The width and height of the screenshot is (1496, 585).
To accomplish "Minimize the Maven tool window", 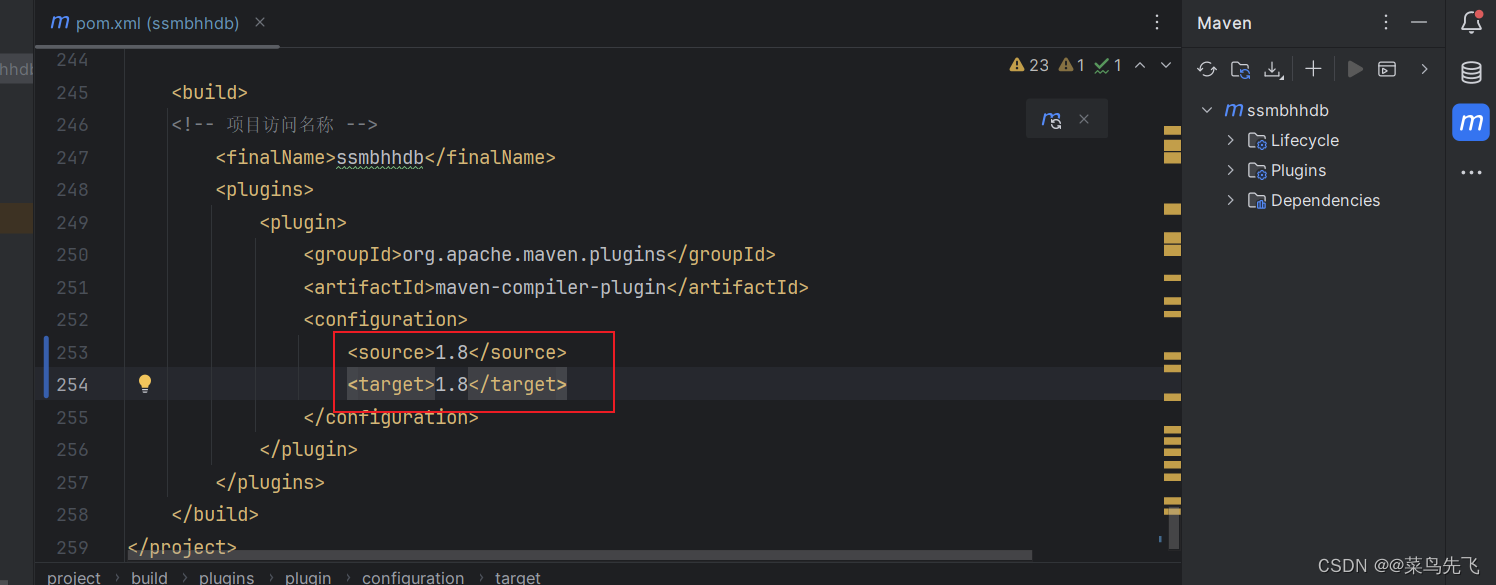I will tap(1418, 22).
